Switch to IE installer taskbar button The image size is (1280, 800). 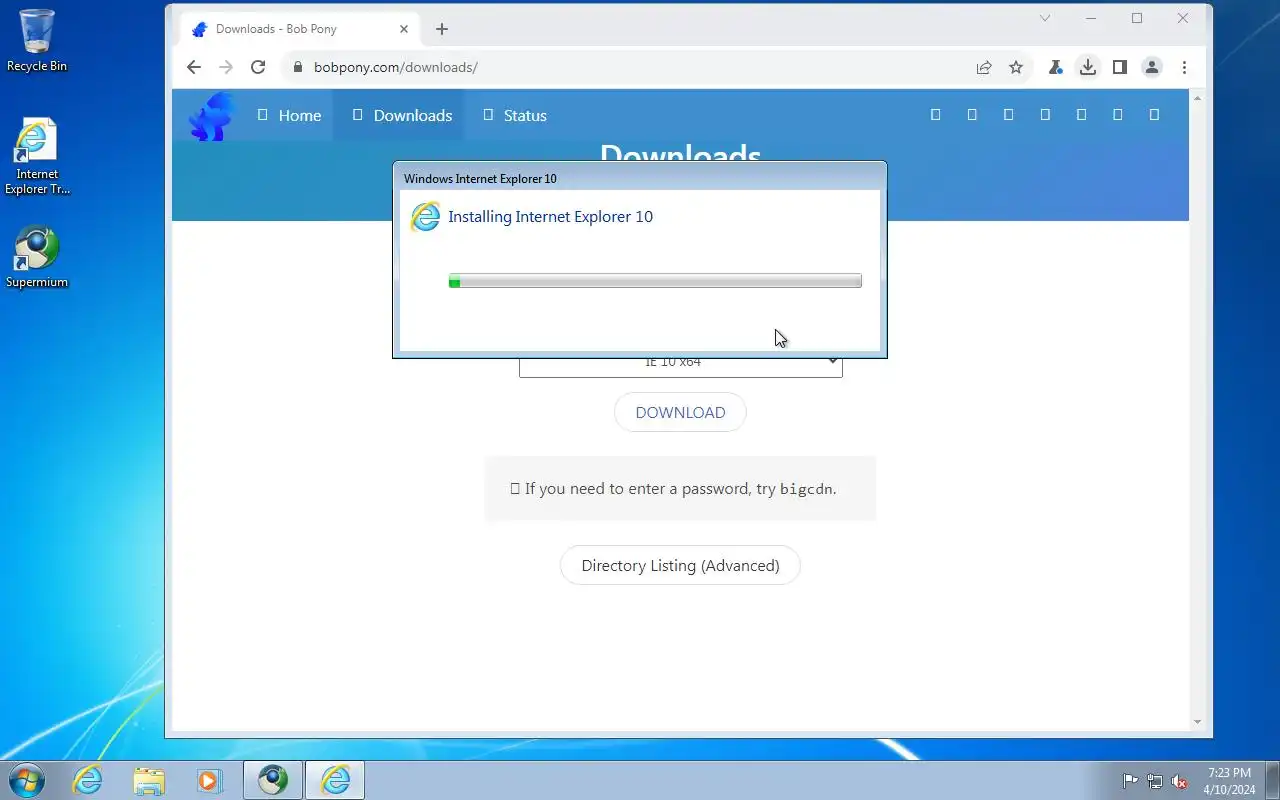point(335,780)
